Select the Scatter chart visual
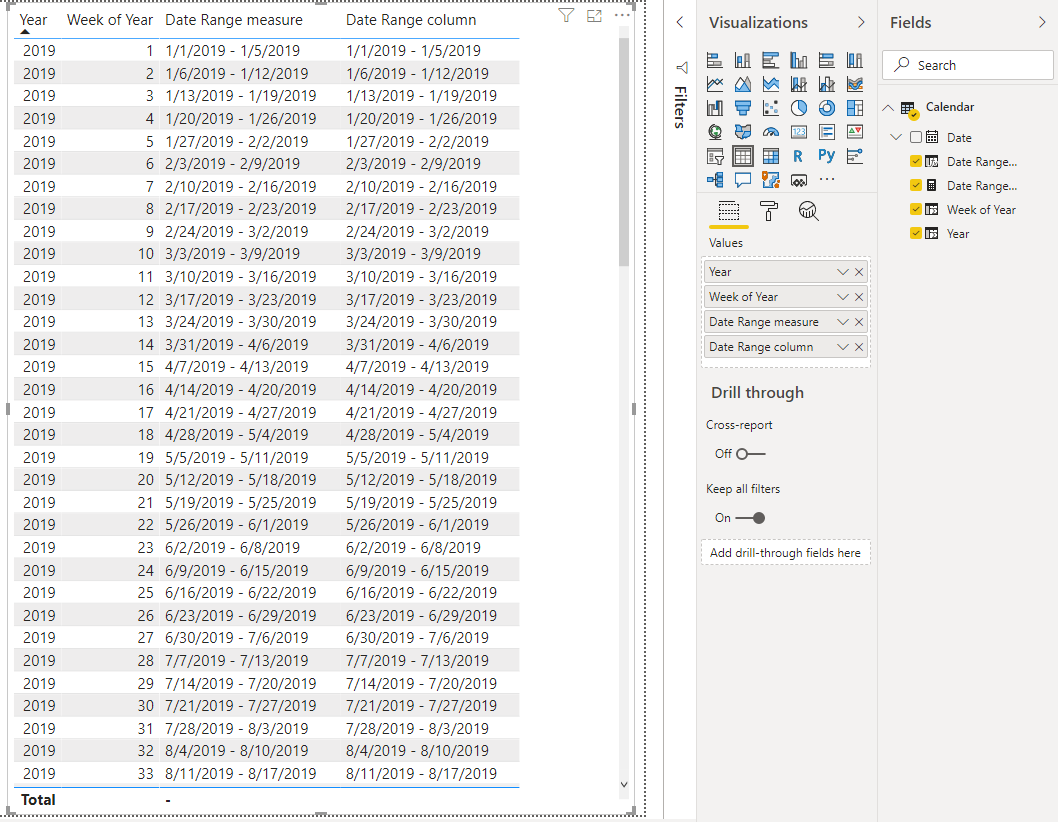The width and height of the screenshot is (1058, 822). 771,108
